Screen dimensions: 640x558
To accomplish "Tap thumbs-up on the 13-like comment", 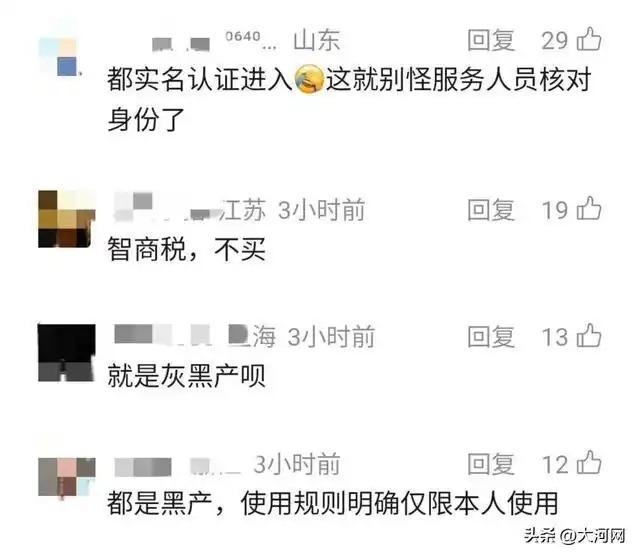I will click(589, 336).
